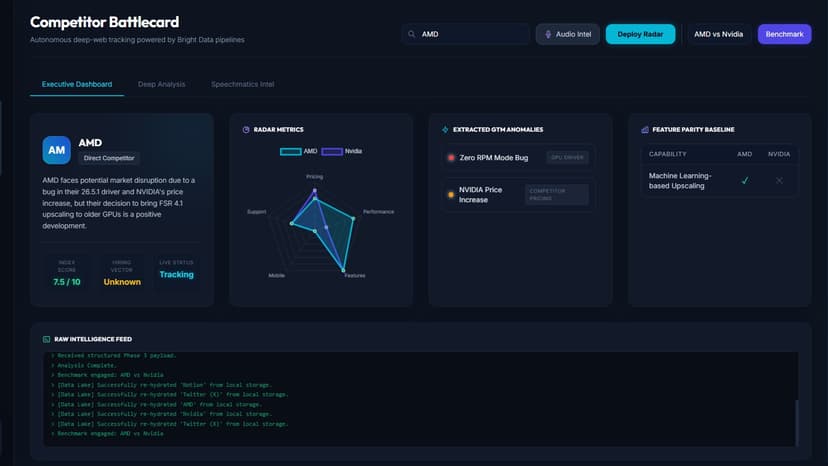This screenshot has width=828, height=466.
Task: Click the 'Support' radar axis label
Action: [257, 212]
